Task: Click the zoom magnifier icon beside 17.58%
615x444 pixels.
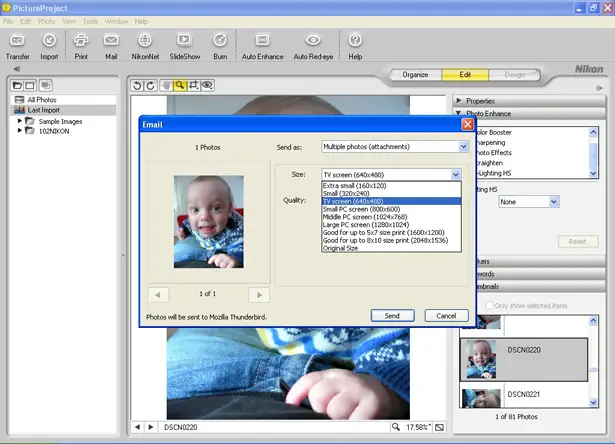Action: (x=396, y=427)
